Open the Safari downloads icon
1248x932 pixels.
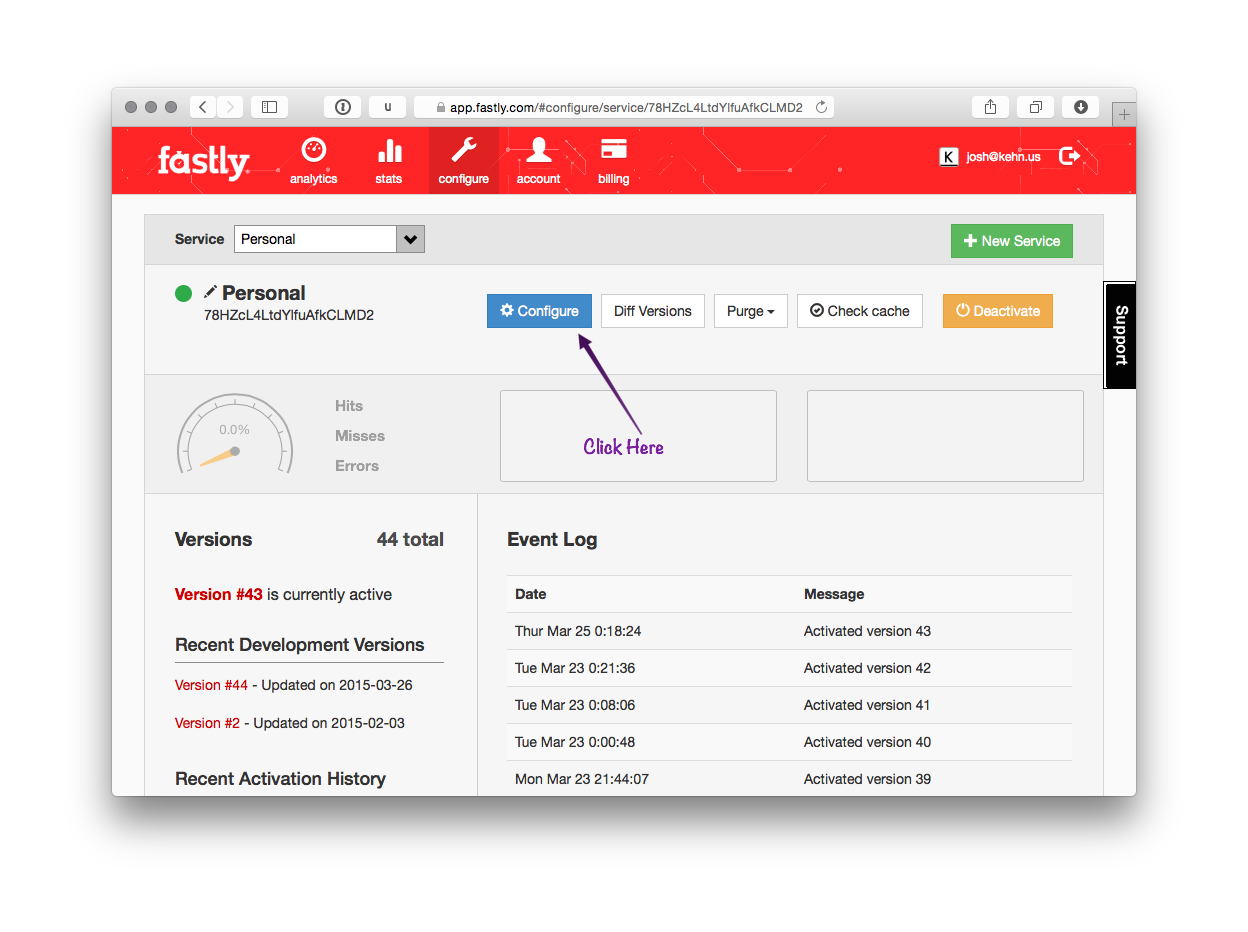point(1081,107)
